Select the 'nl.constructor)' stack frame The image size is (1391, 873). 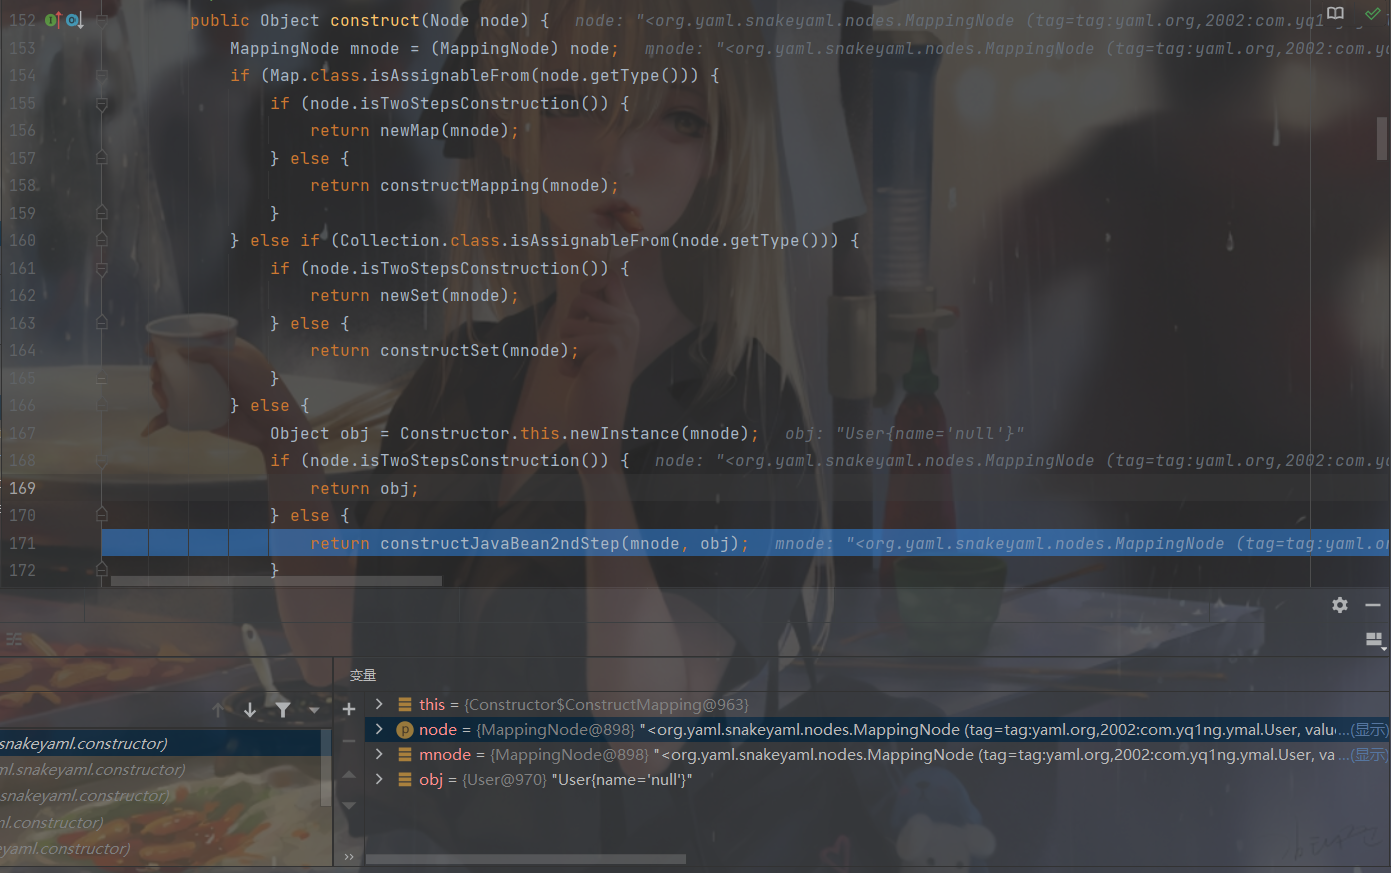click(160, 822)
